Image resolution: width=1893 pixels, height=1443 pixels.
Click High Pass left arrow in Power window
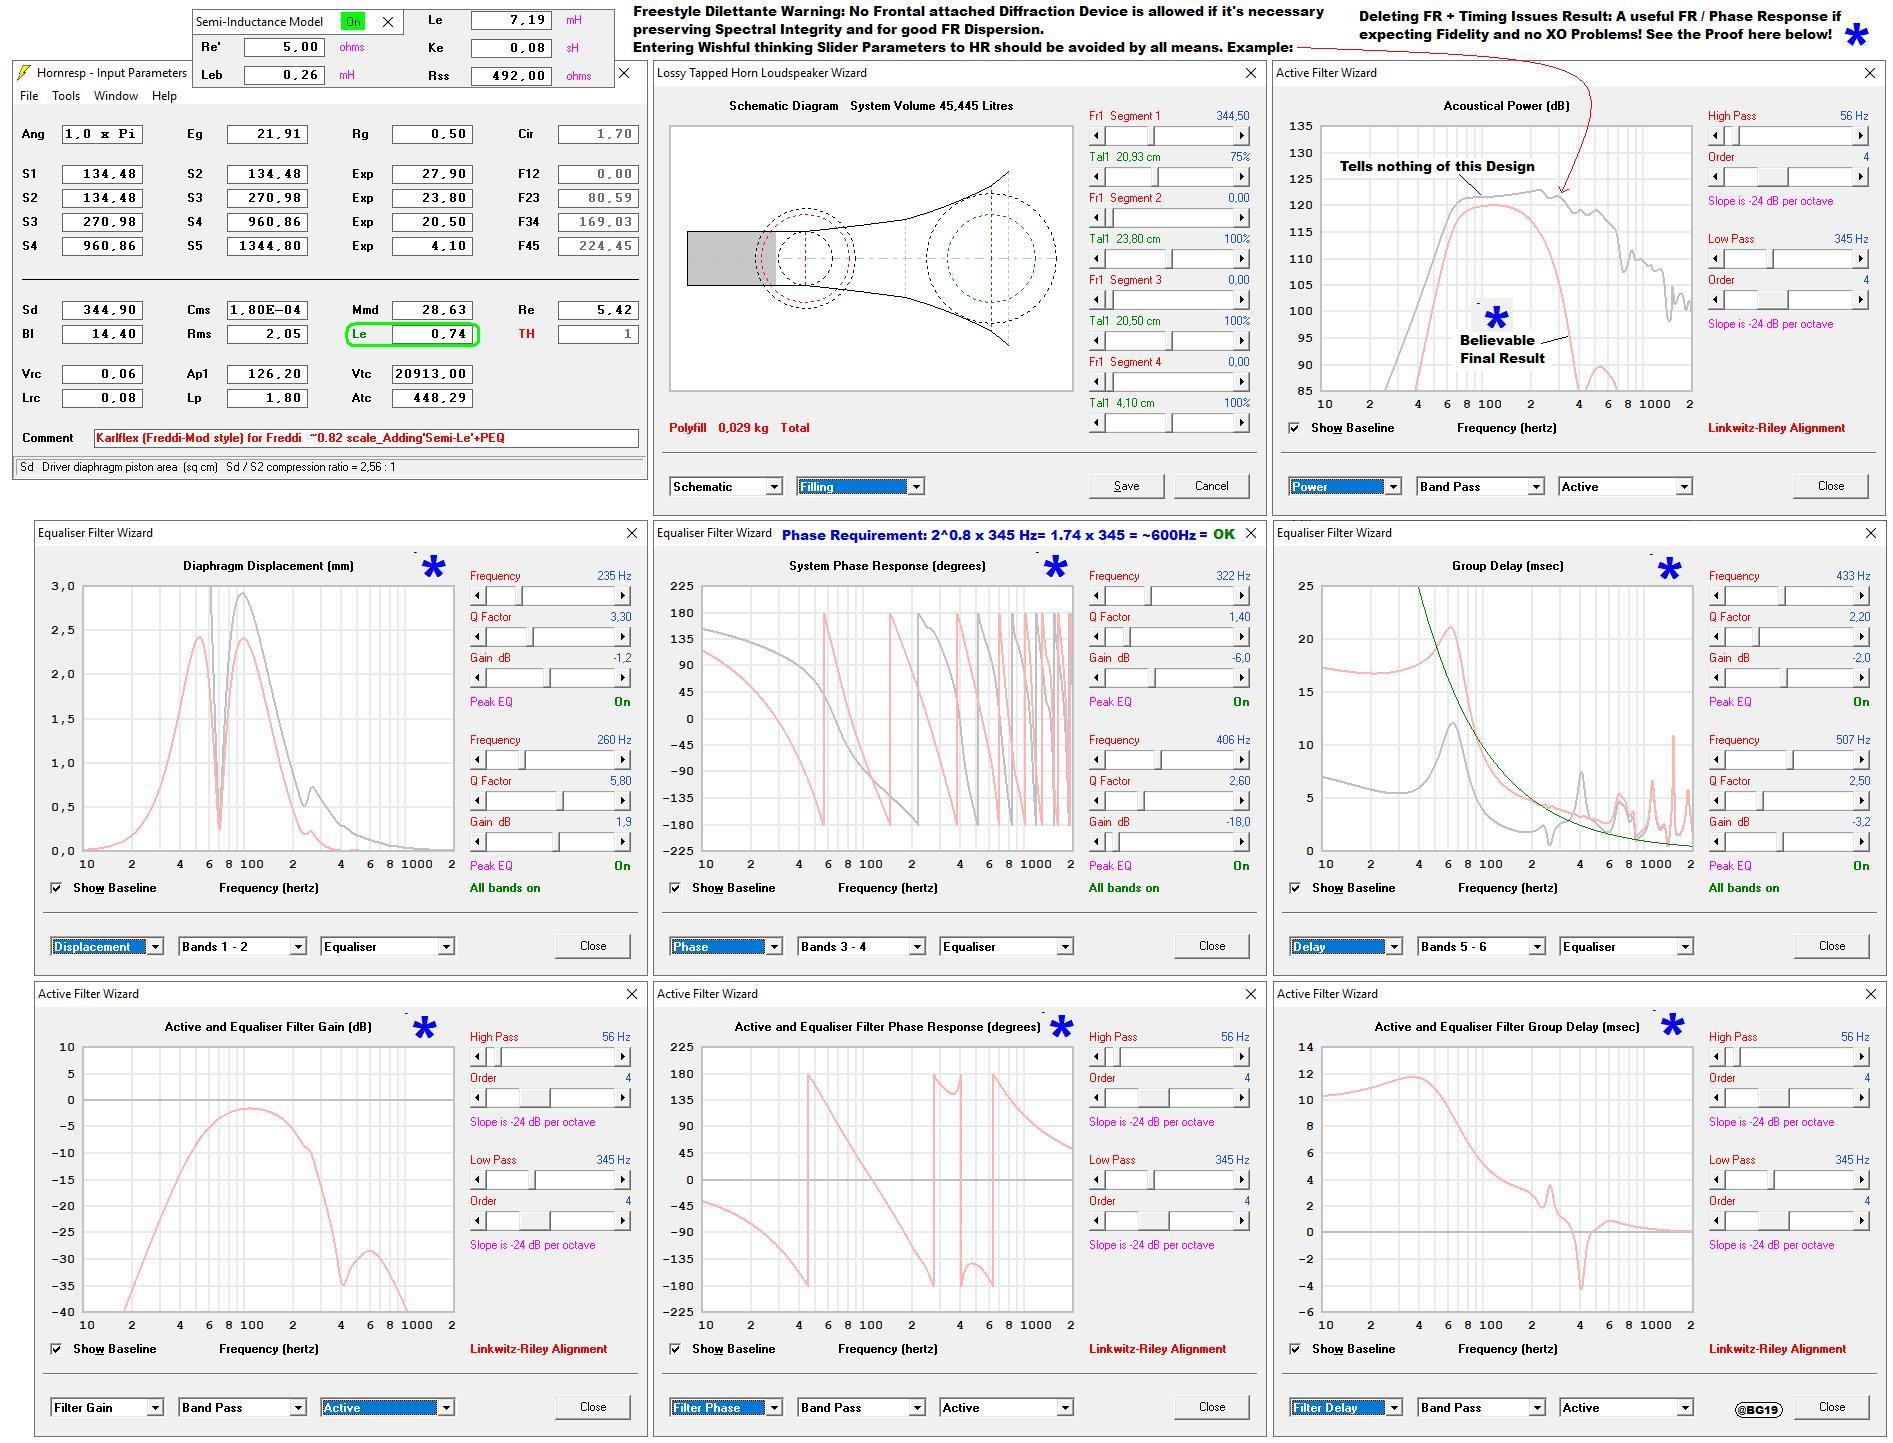(1716, 135)
